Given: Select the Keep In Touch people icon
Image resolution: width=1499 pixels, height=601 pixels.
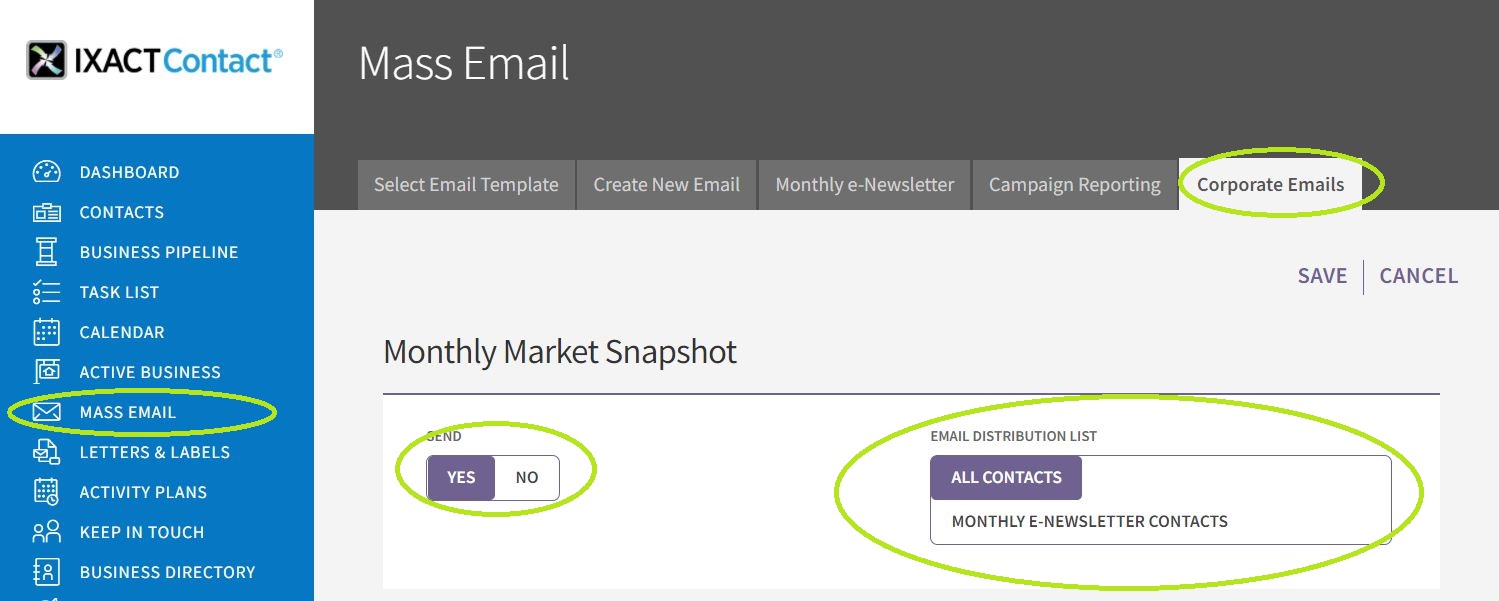Looking at the screenshot, I should [47, 532].
